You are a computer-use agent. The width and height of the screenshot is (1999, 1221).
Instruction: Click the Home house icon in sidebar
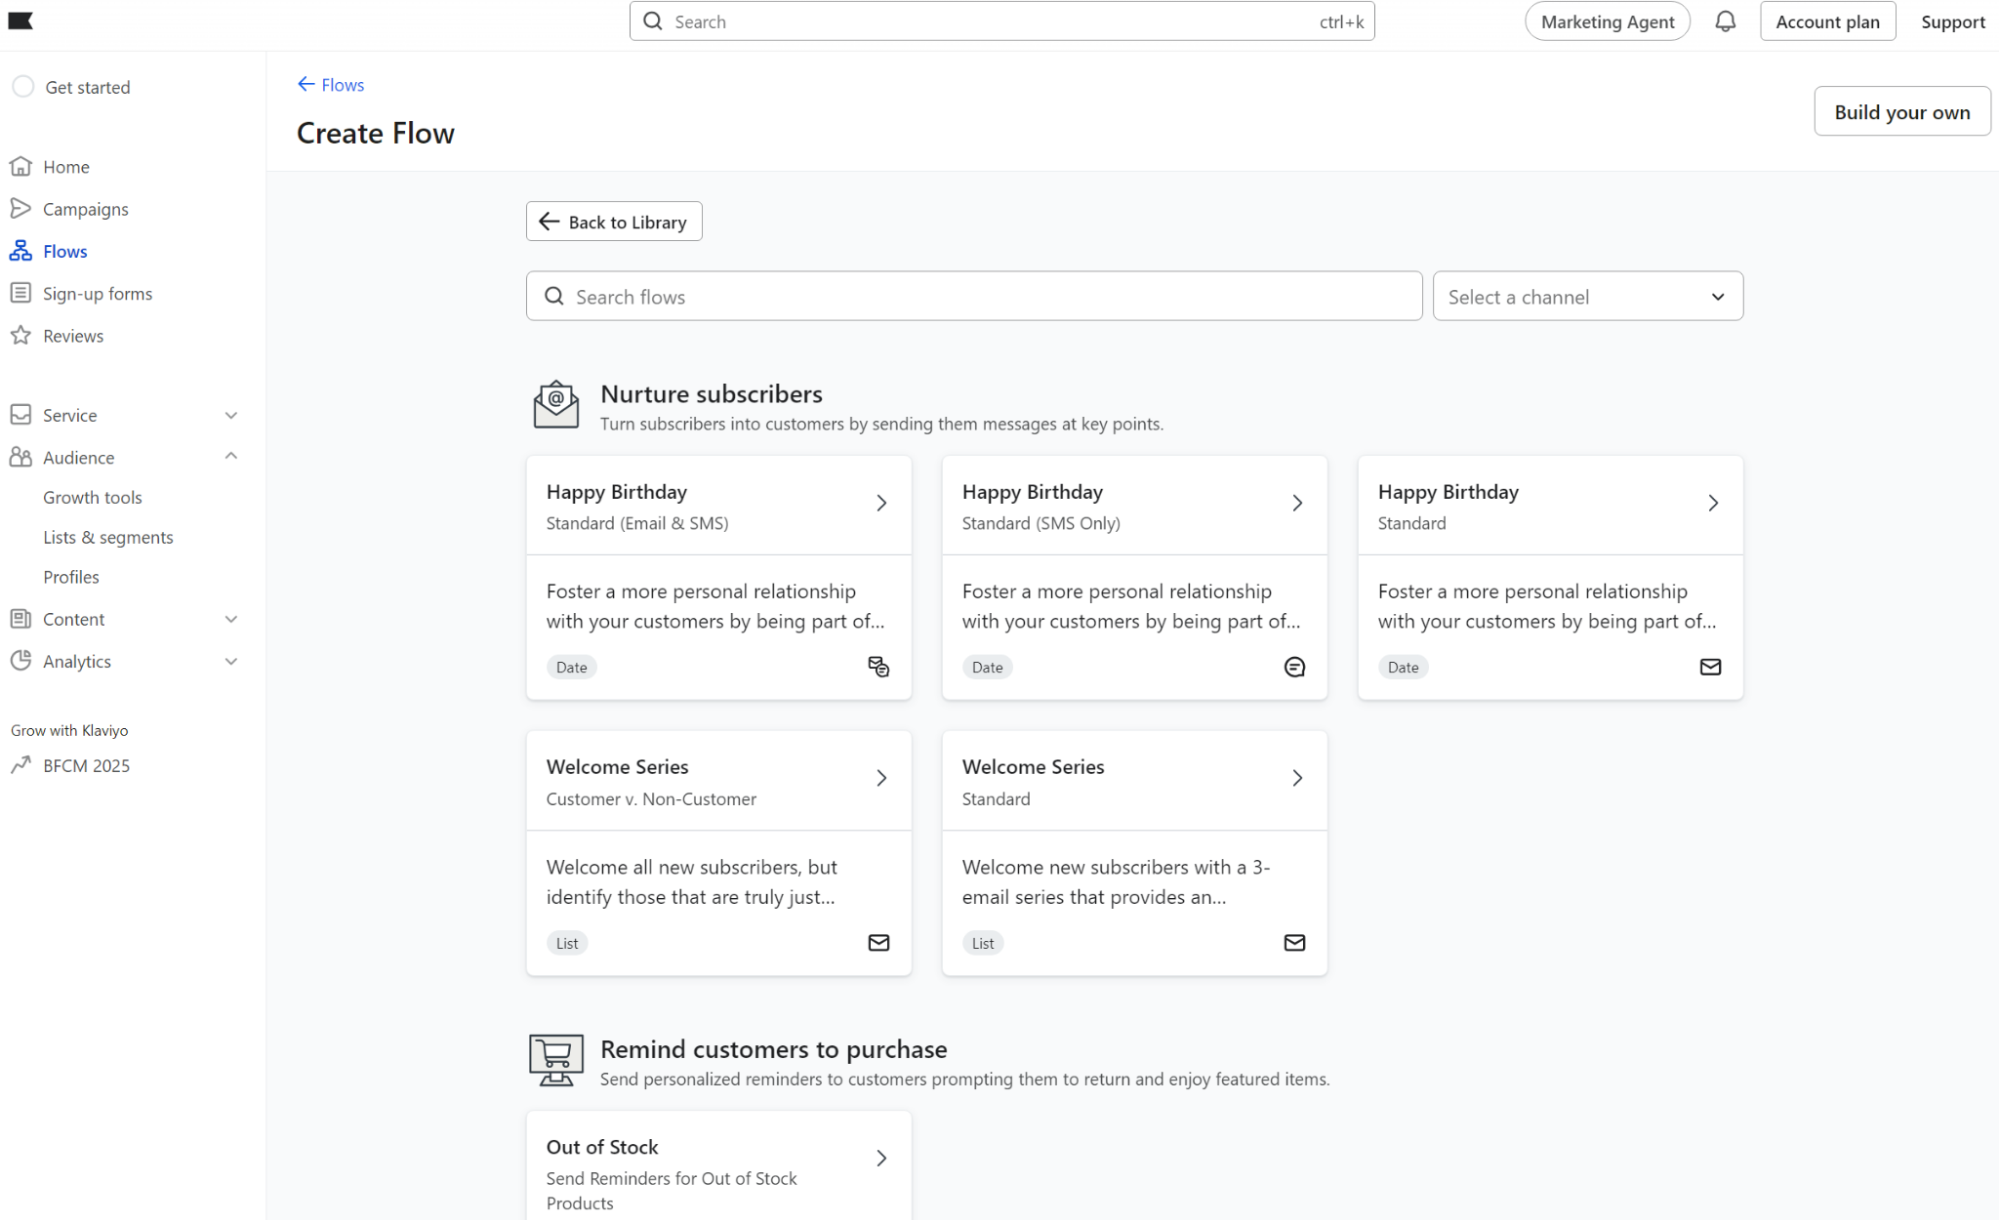[x=21, y=166]
